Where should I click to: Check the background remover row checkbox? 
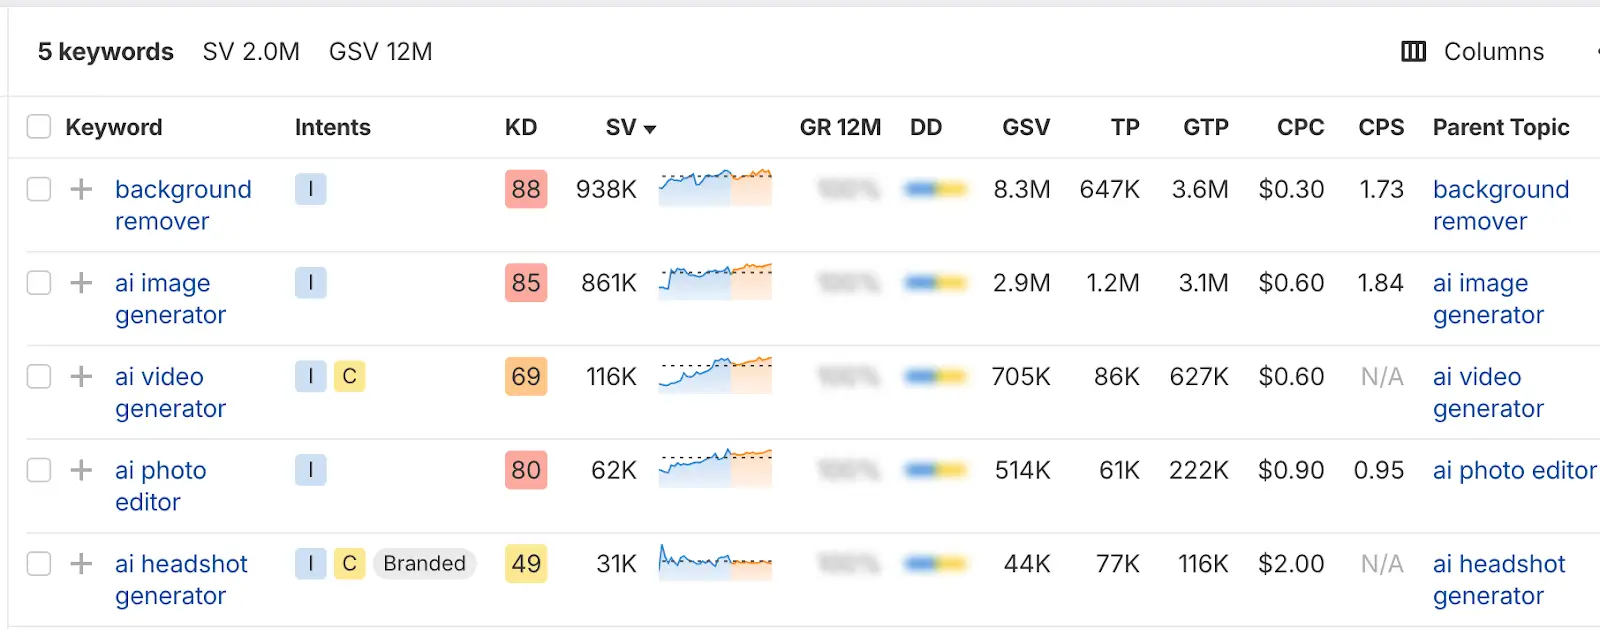(39, 189)
